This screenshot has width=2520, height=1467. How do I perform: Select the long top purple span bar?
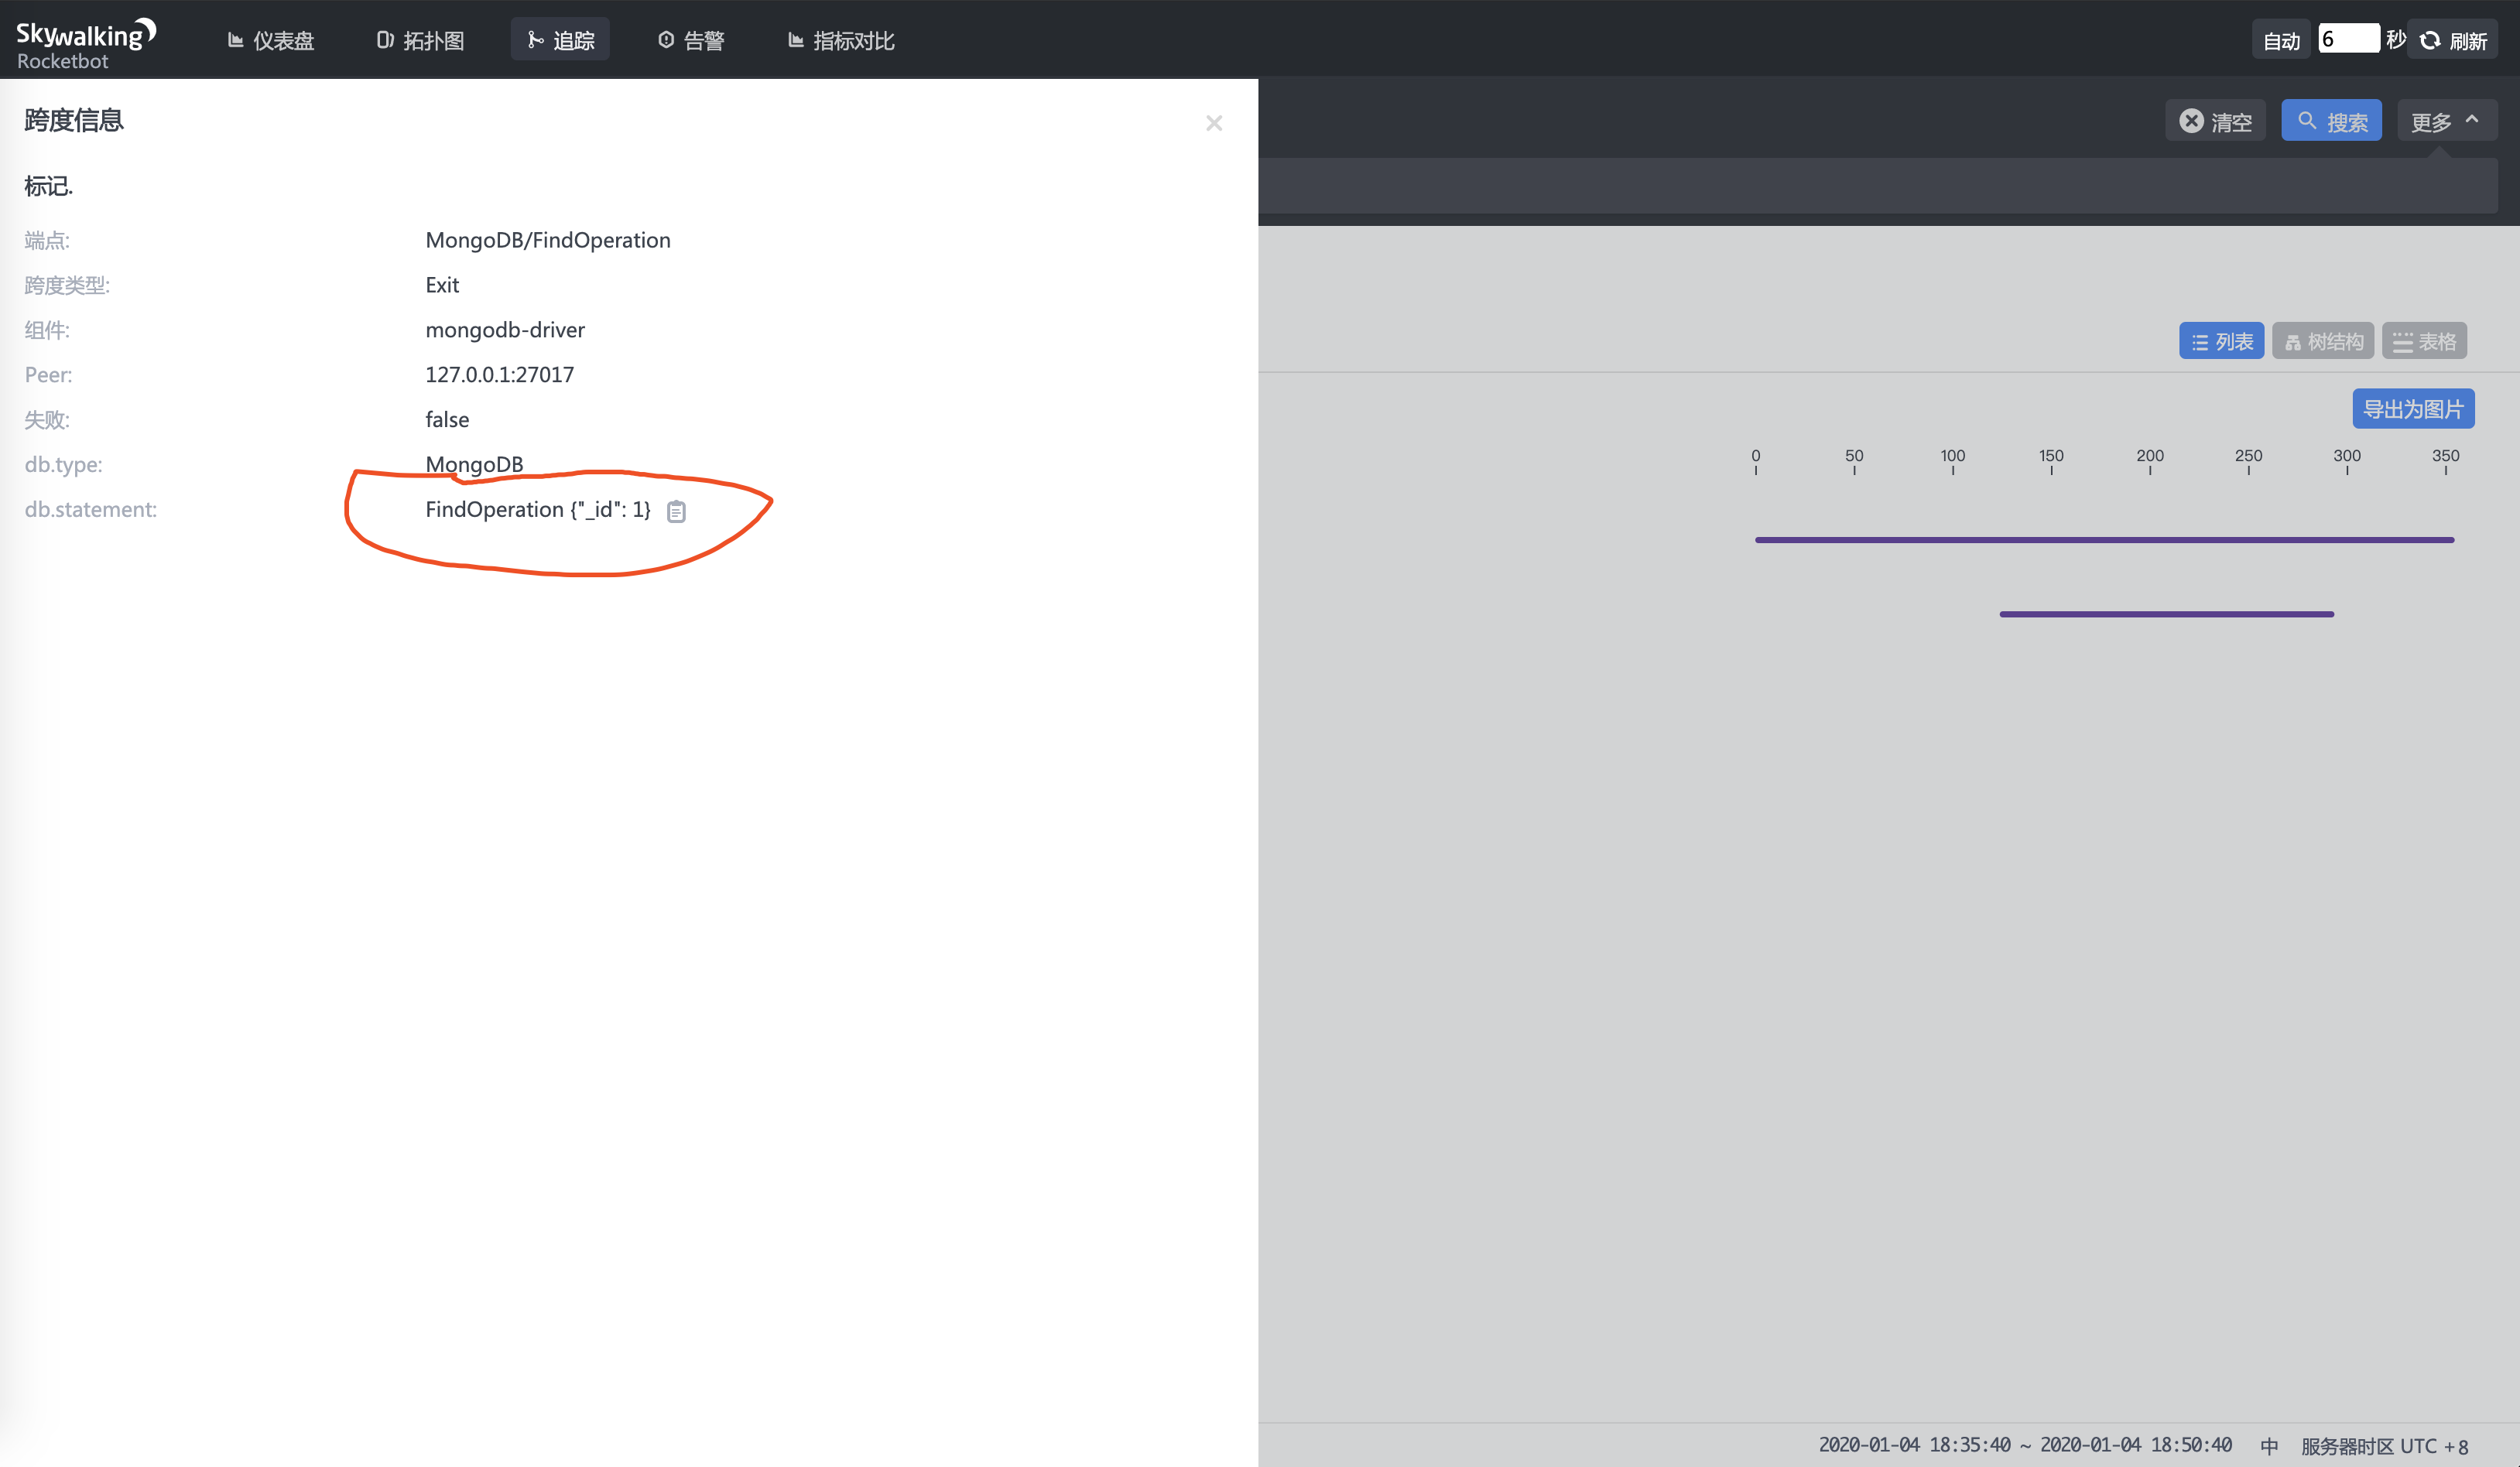click(x=2104, y=540)
